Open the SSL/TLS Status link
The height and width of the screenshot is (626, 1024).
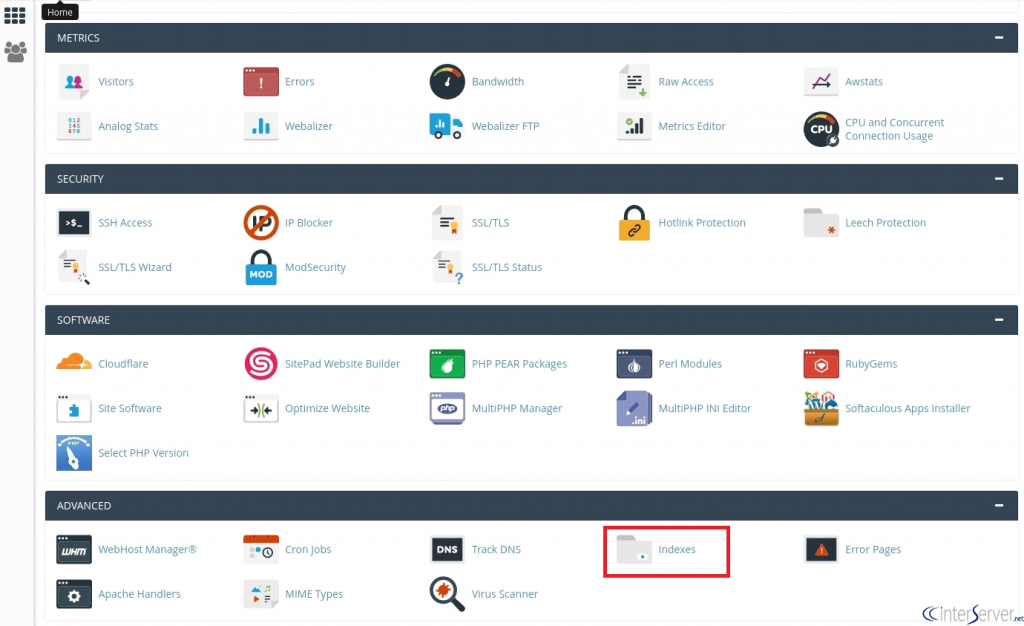[x=507, y=267]
